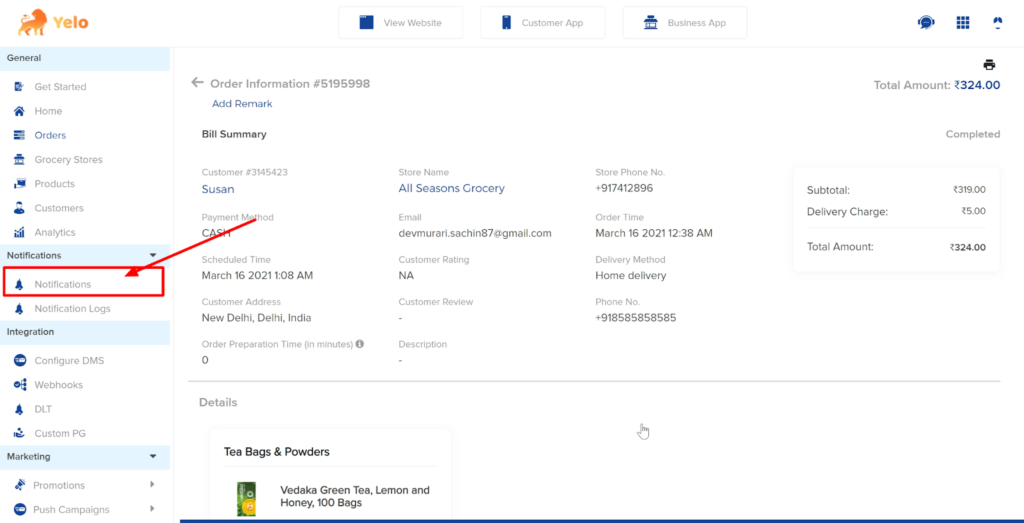
Task: Expand the Promotions submenu arrow
Action: (x=152, y=484)
